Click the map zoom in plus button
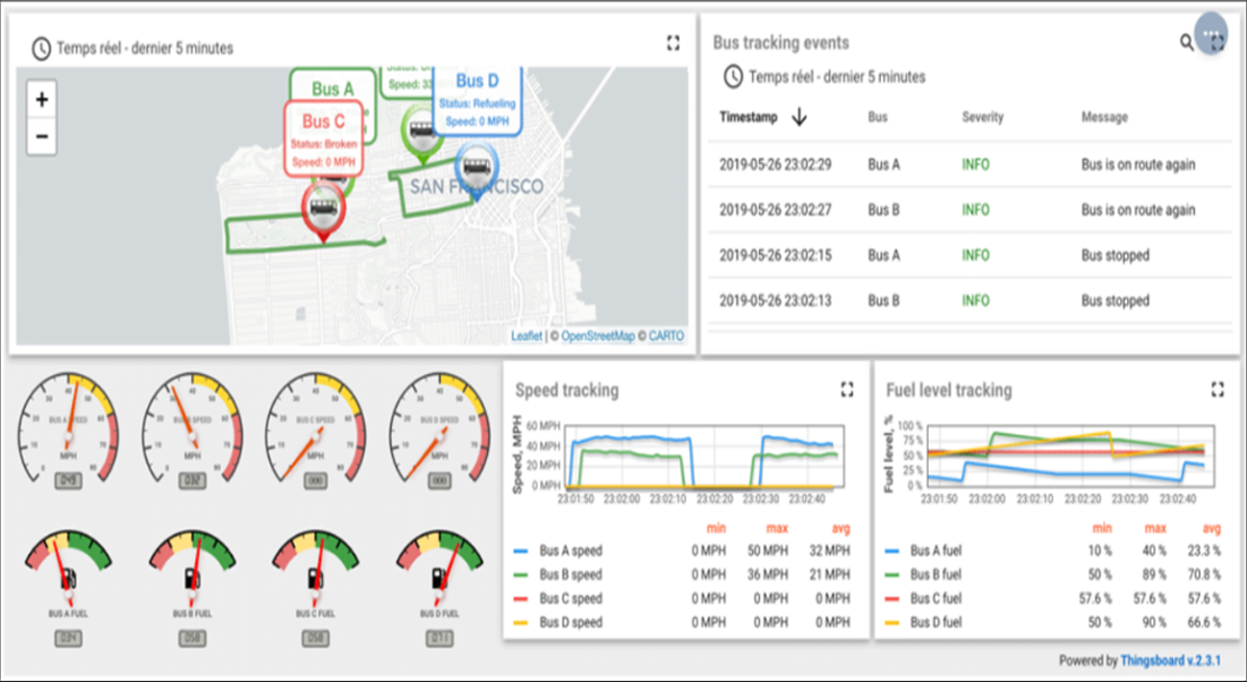This screenshot has height=682, width=1247. point(41,100)
